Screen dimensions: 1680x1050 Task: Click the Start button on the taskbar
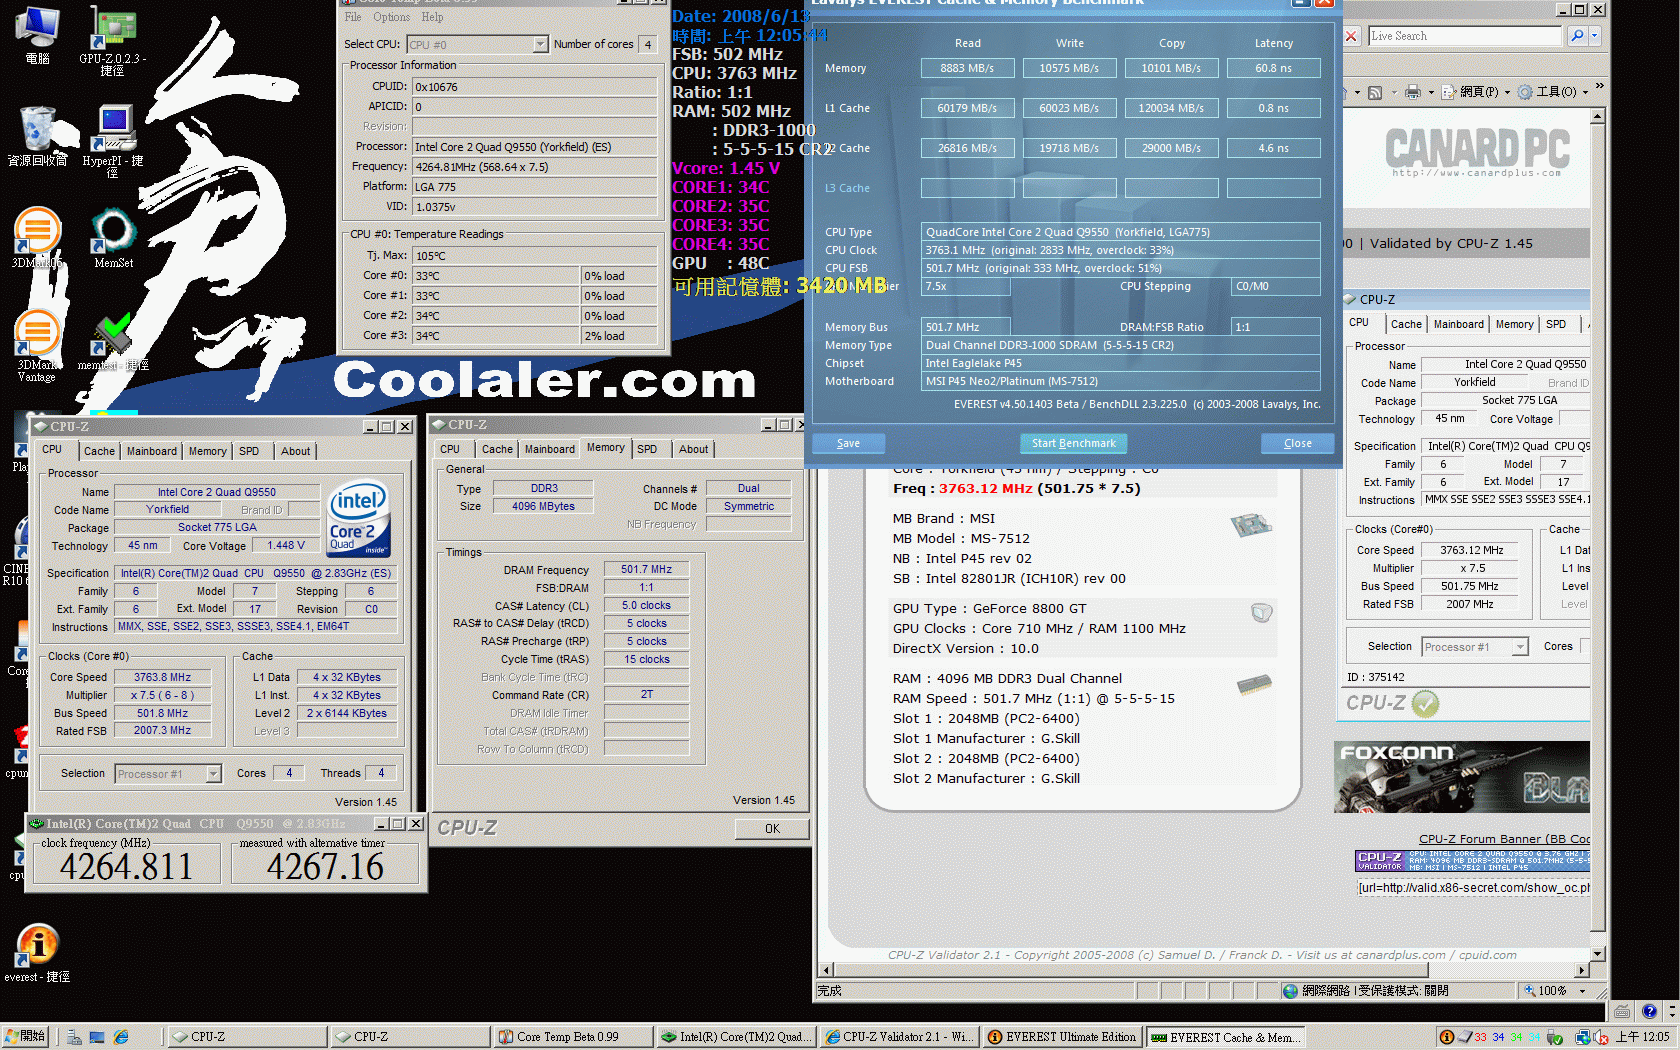point(26,1037)
